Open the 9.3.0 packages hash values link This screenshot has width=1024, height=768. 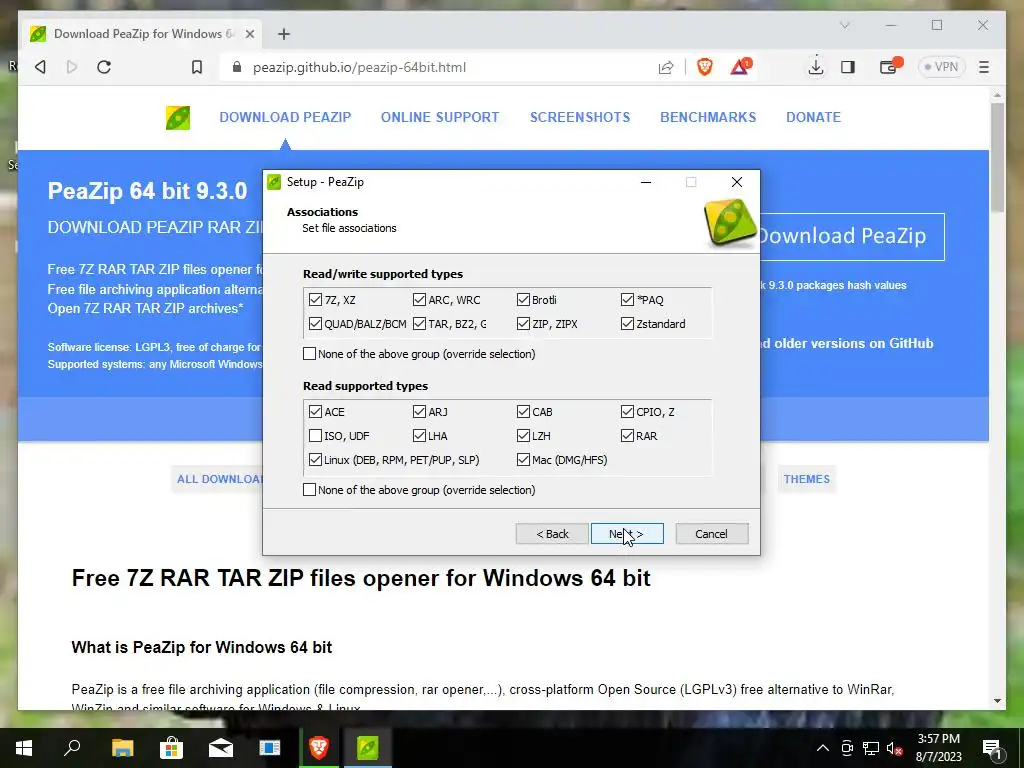[x=833, y=285]
